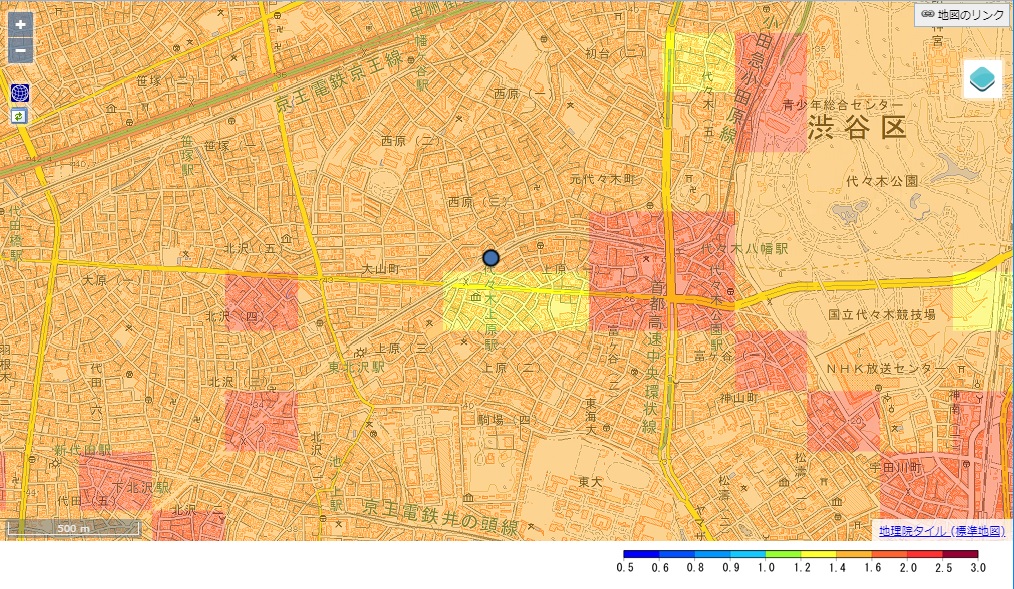Click the 国立代々木競技場 label on map
1014x589 pixels.
tap(882, 314)
